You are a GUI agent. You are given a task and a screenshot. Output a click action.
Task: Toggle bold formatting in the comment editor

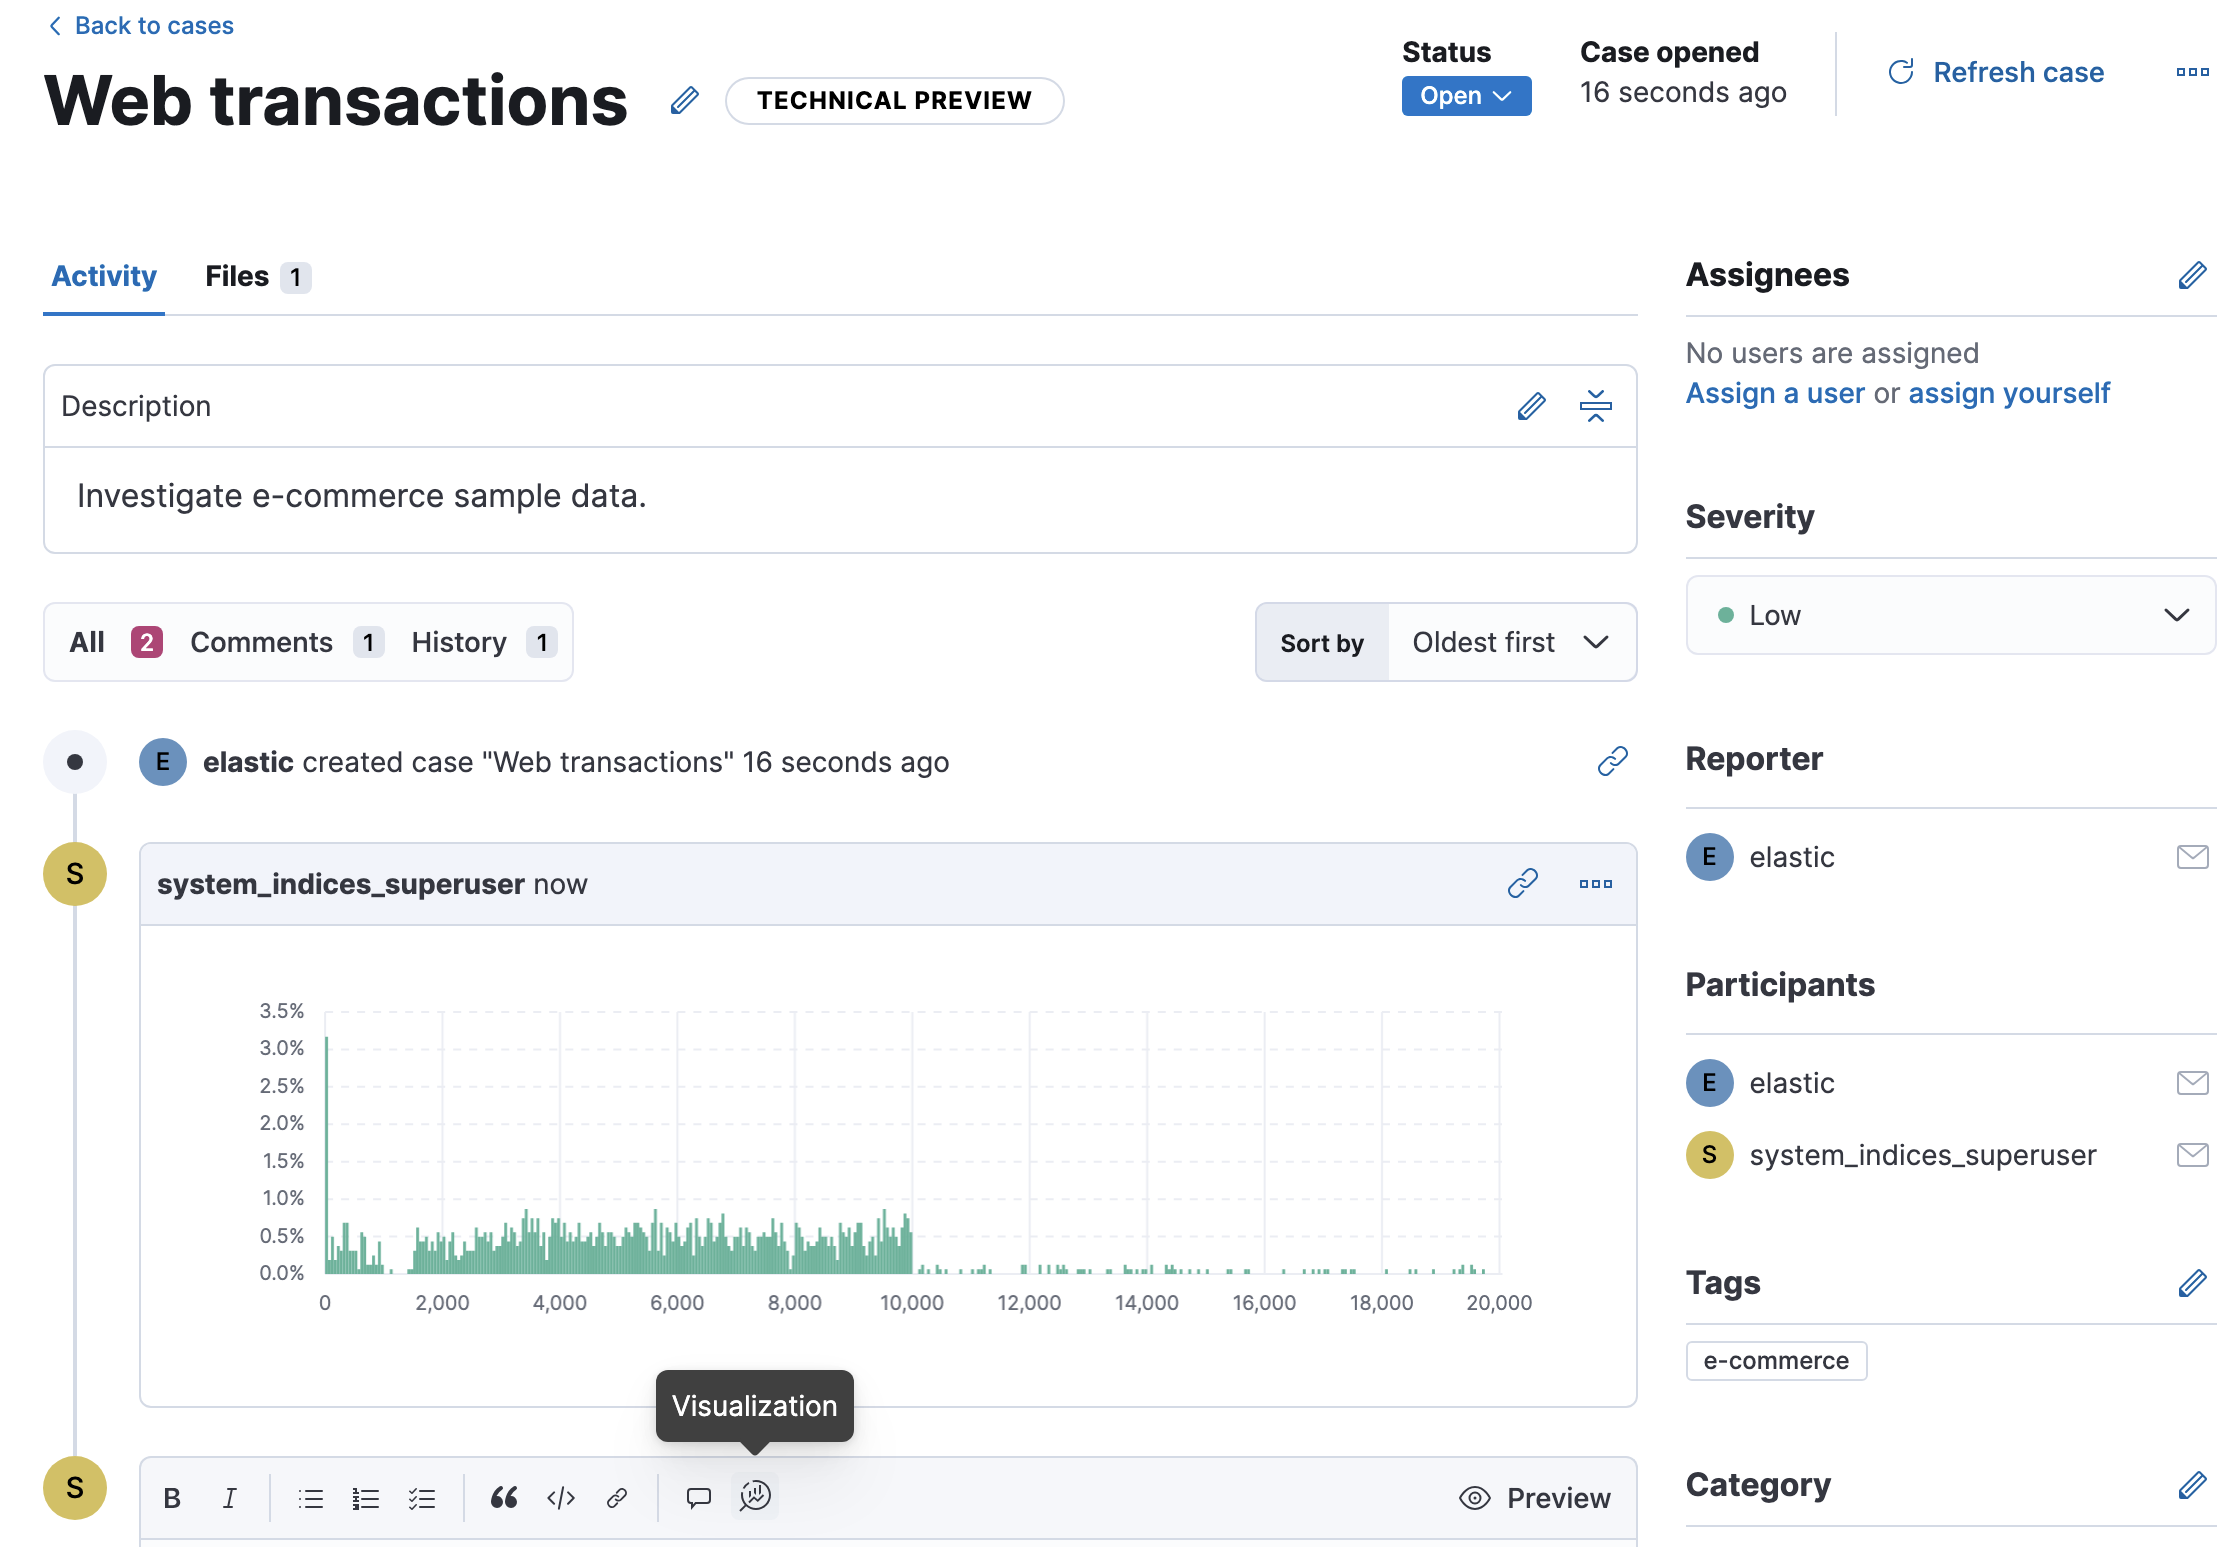(x=172, y=1497)
